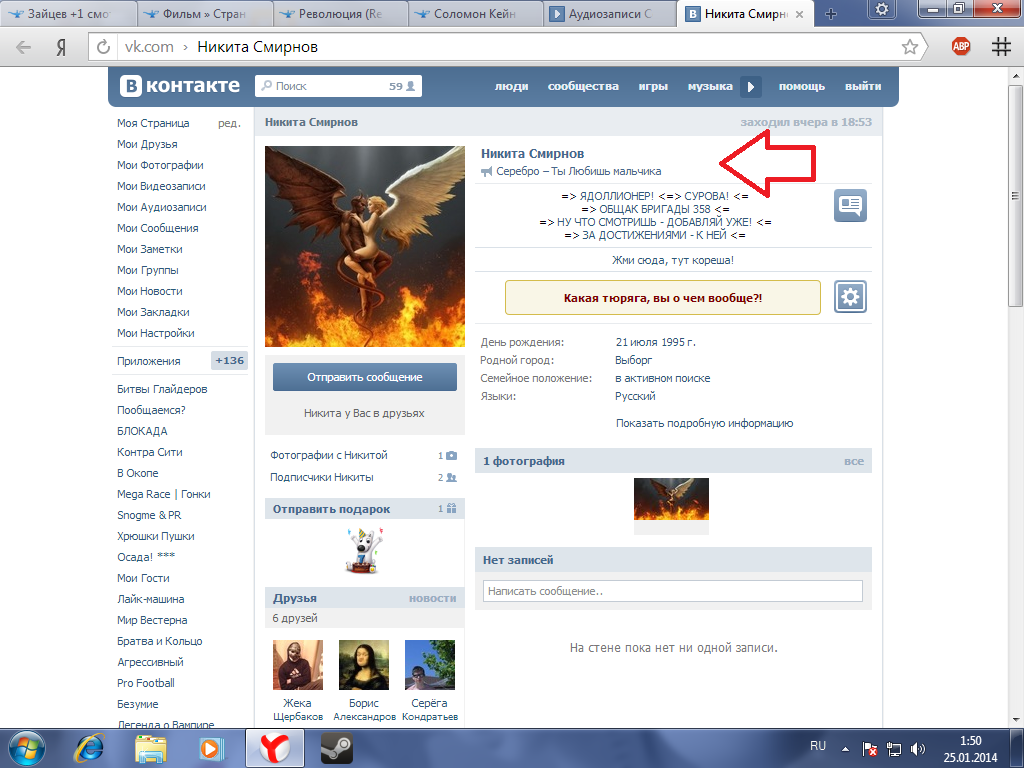Reload the page with refresh icon
Image resolution: width=1024 pixels, height=768 pixels.
(x=103, y=47)
